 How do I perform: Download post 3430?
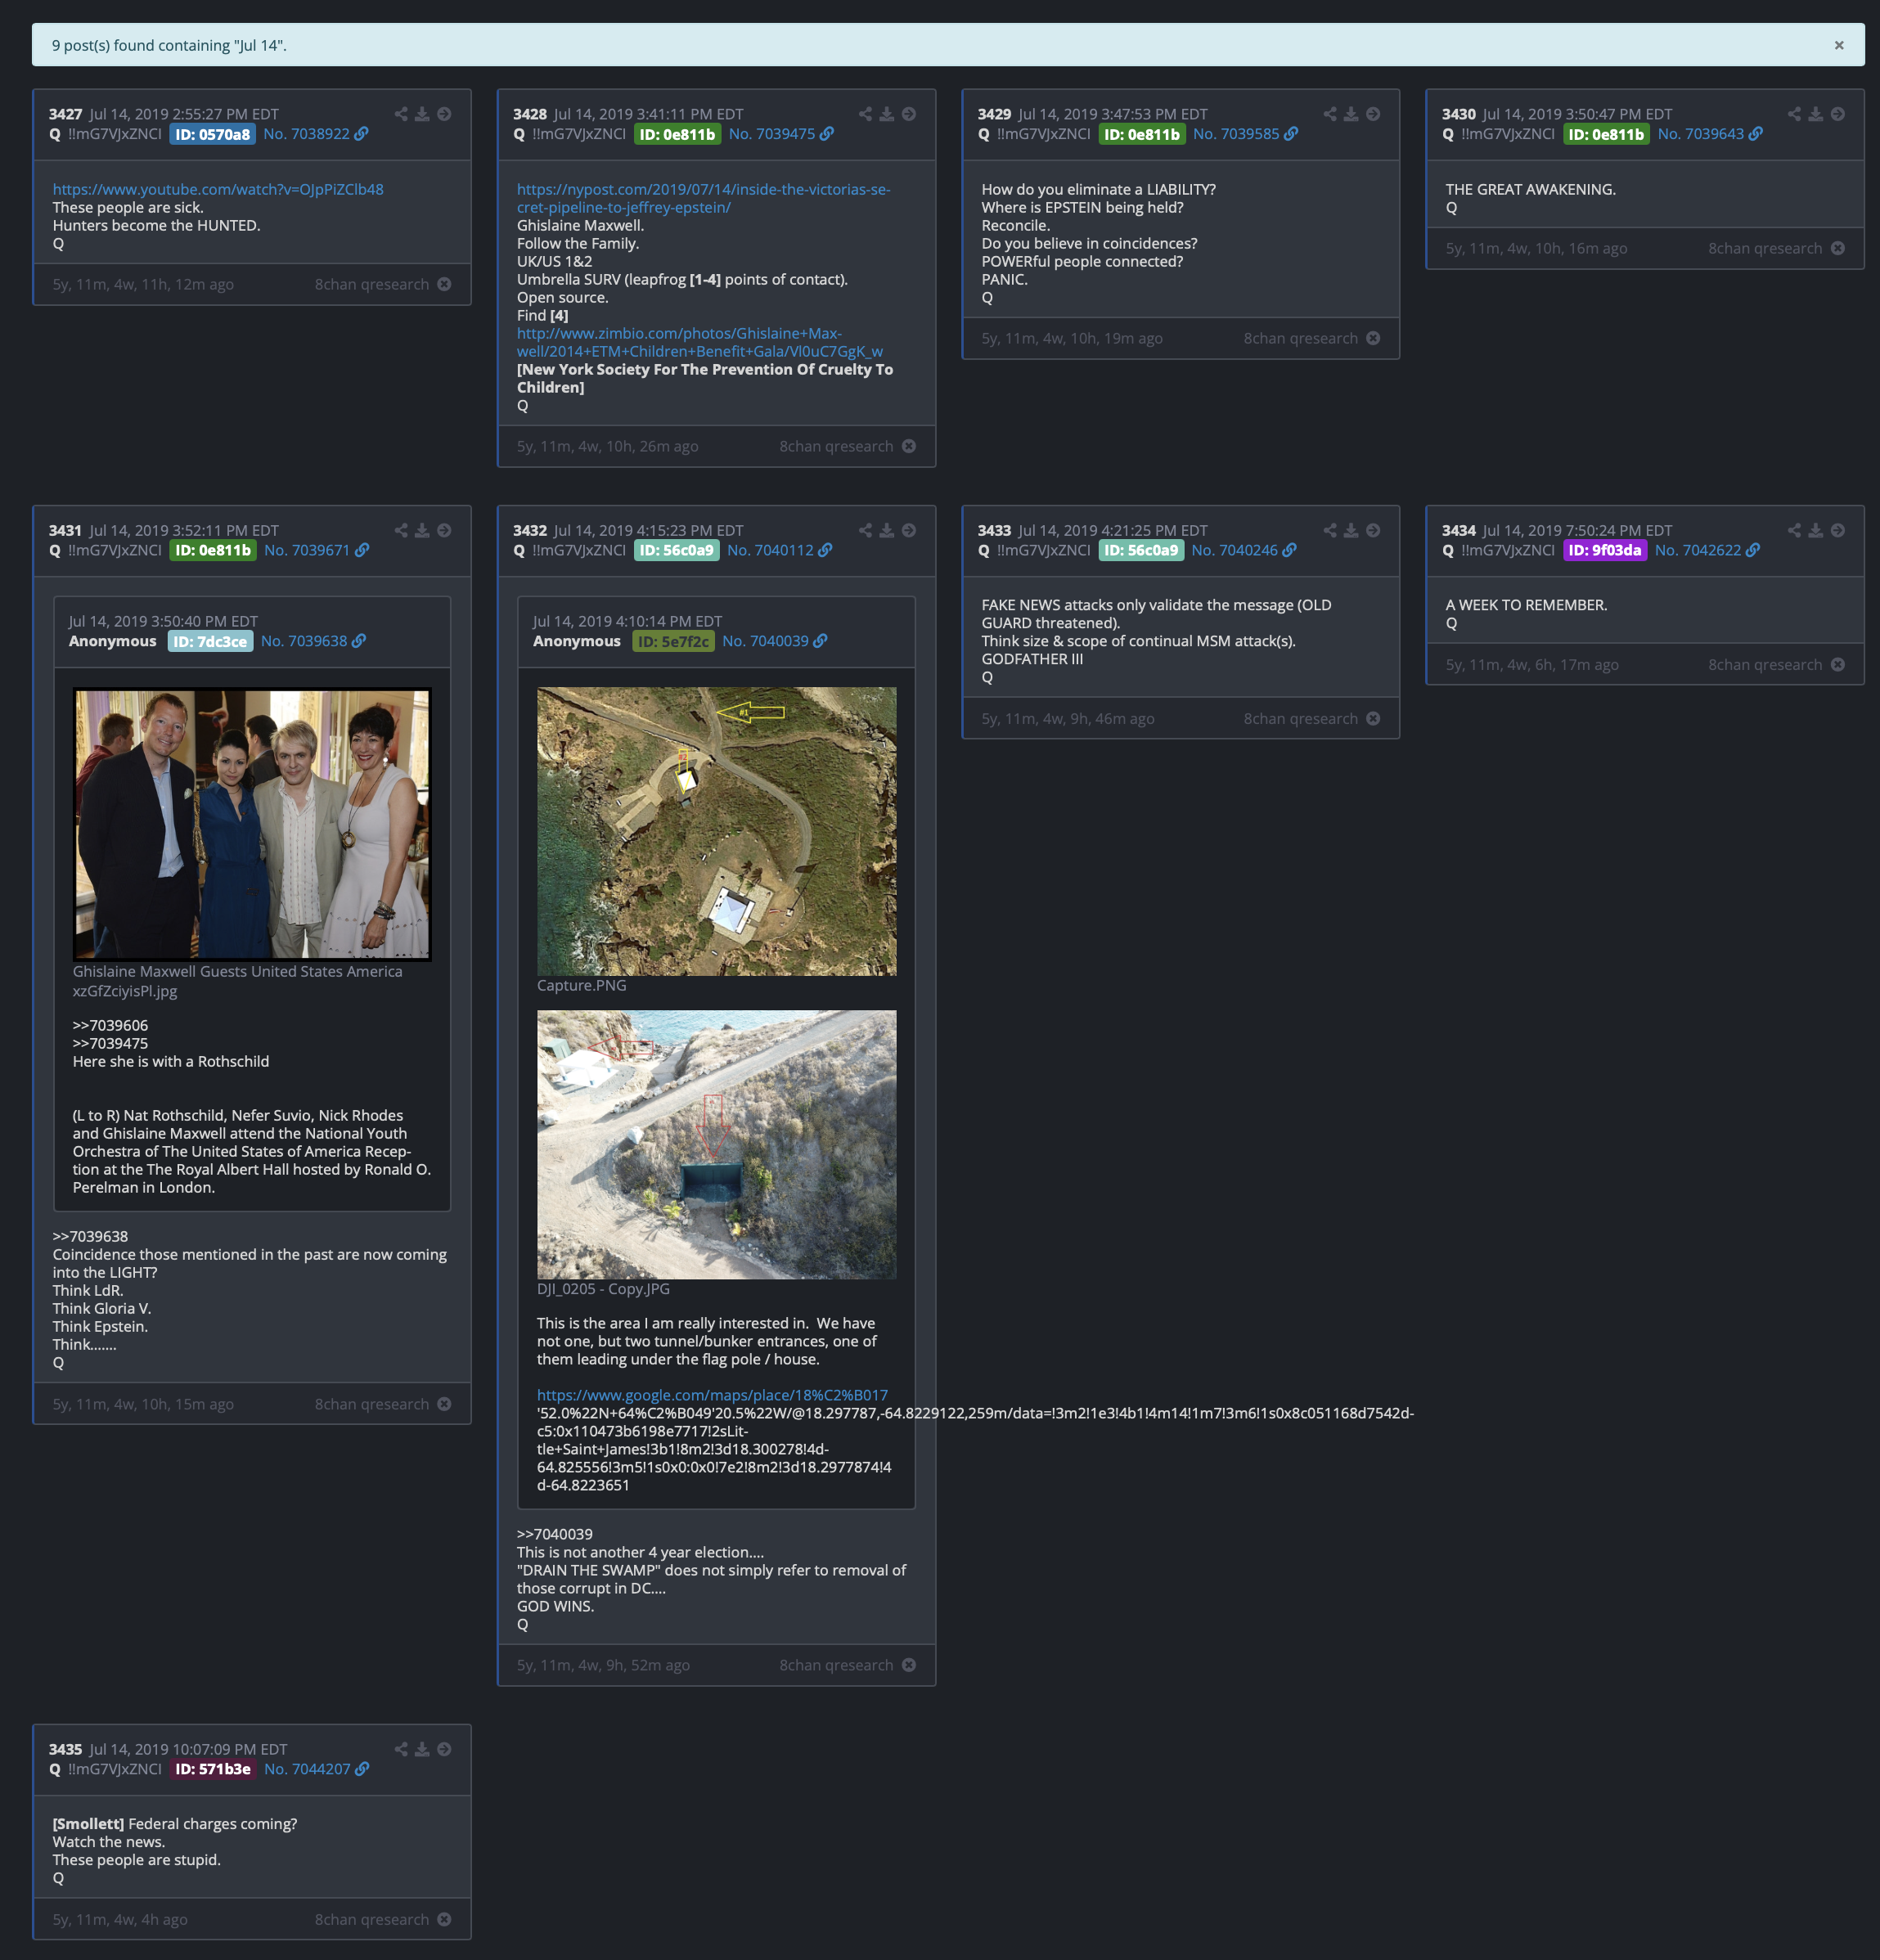pos(1815,114)
